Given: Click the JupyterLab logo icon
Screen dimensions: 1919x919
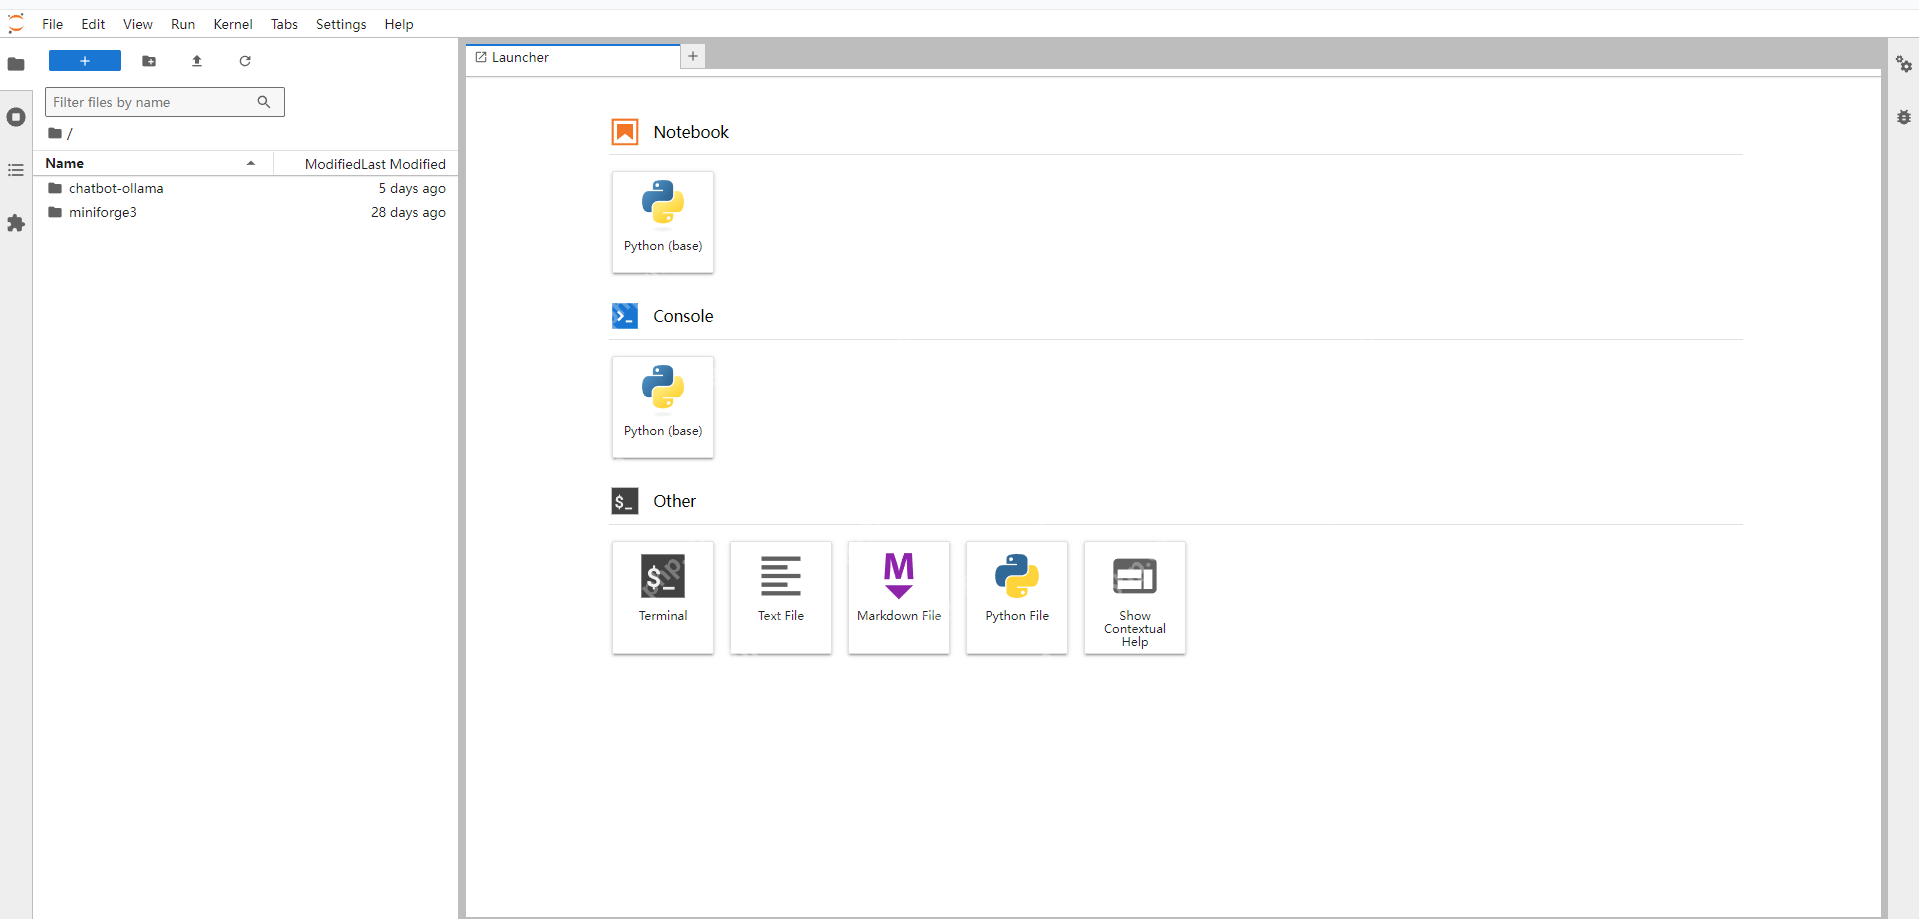Looking at the screenshot, I should [x=16, y=23].
